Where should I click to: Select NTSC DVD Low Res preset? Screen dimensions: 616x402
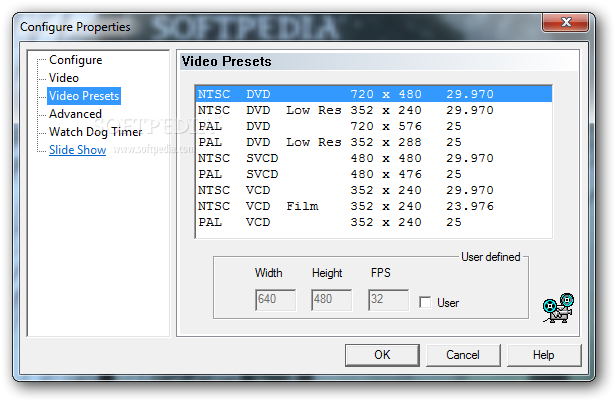click(374, 110)
